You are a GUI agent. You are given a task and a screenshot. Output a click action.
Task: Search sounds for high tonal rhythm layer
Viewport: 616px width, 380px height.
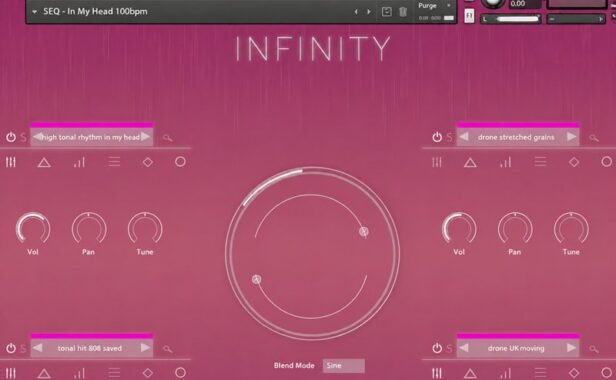168,138
